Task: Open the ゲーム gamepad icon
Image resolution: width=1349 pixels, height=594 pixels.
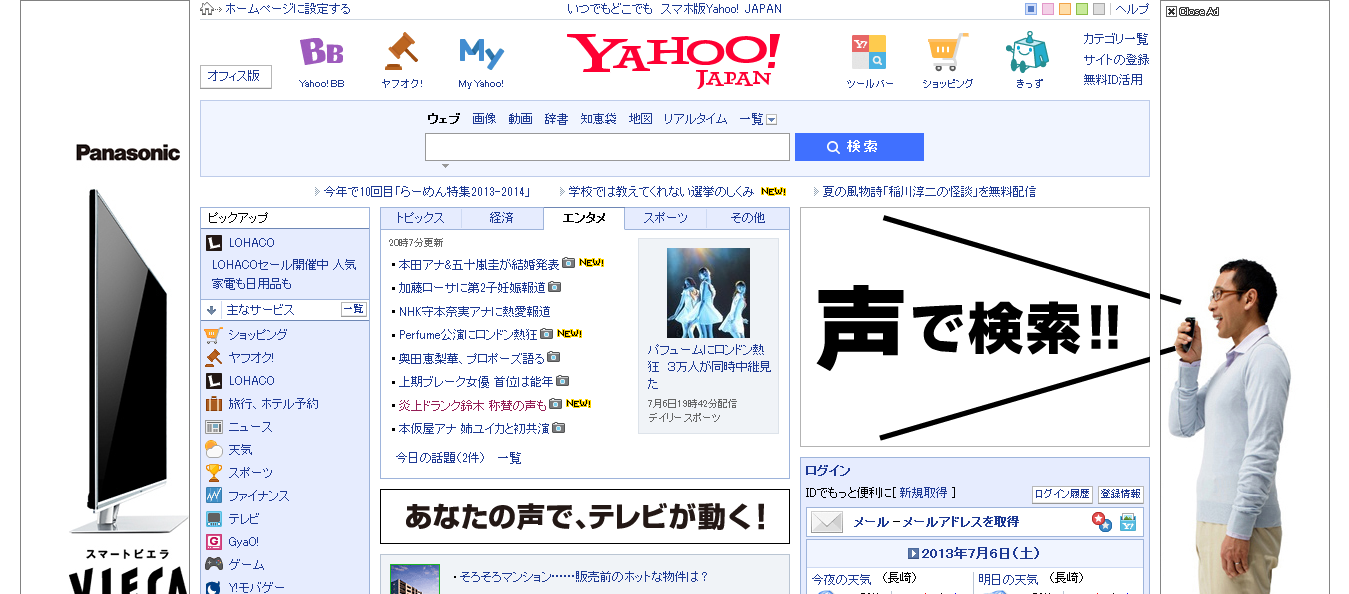Action: coord(213,565)
